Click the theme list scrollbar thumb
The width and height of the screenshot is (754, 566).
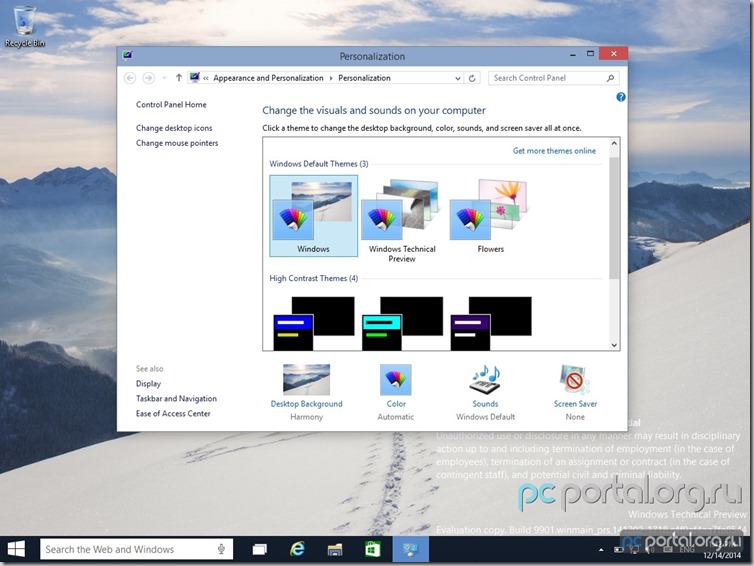point(614,217)
